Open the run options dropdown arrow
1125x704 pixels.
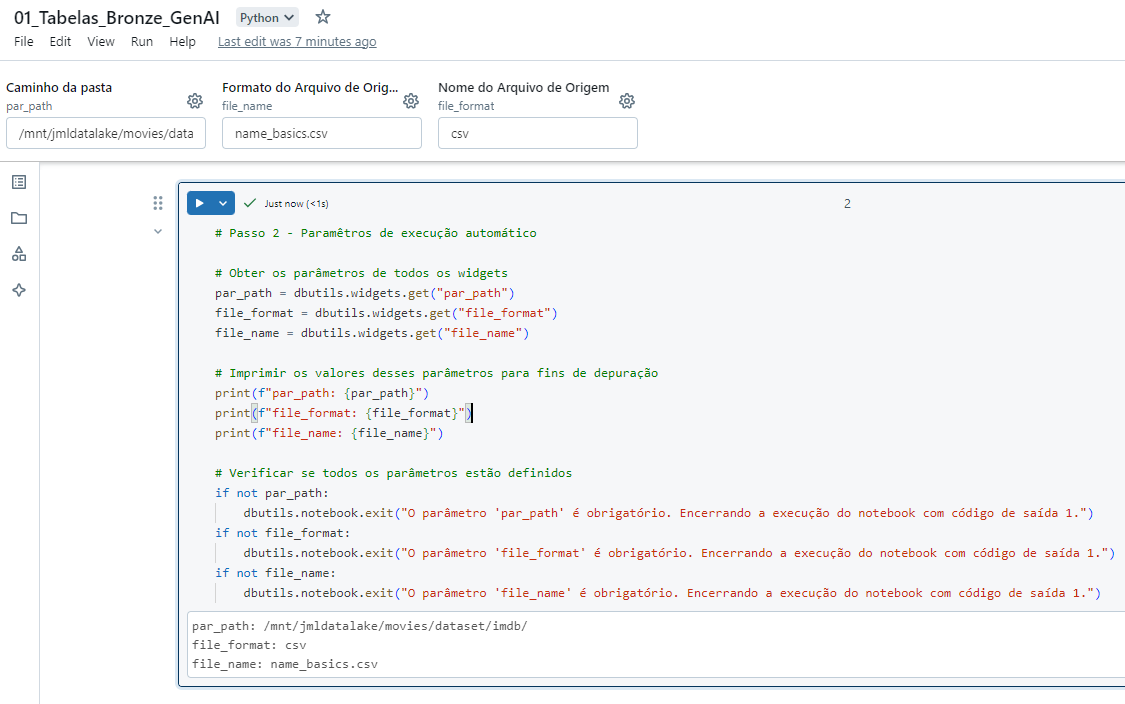click(223, 203)
